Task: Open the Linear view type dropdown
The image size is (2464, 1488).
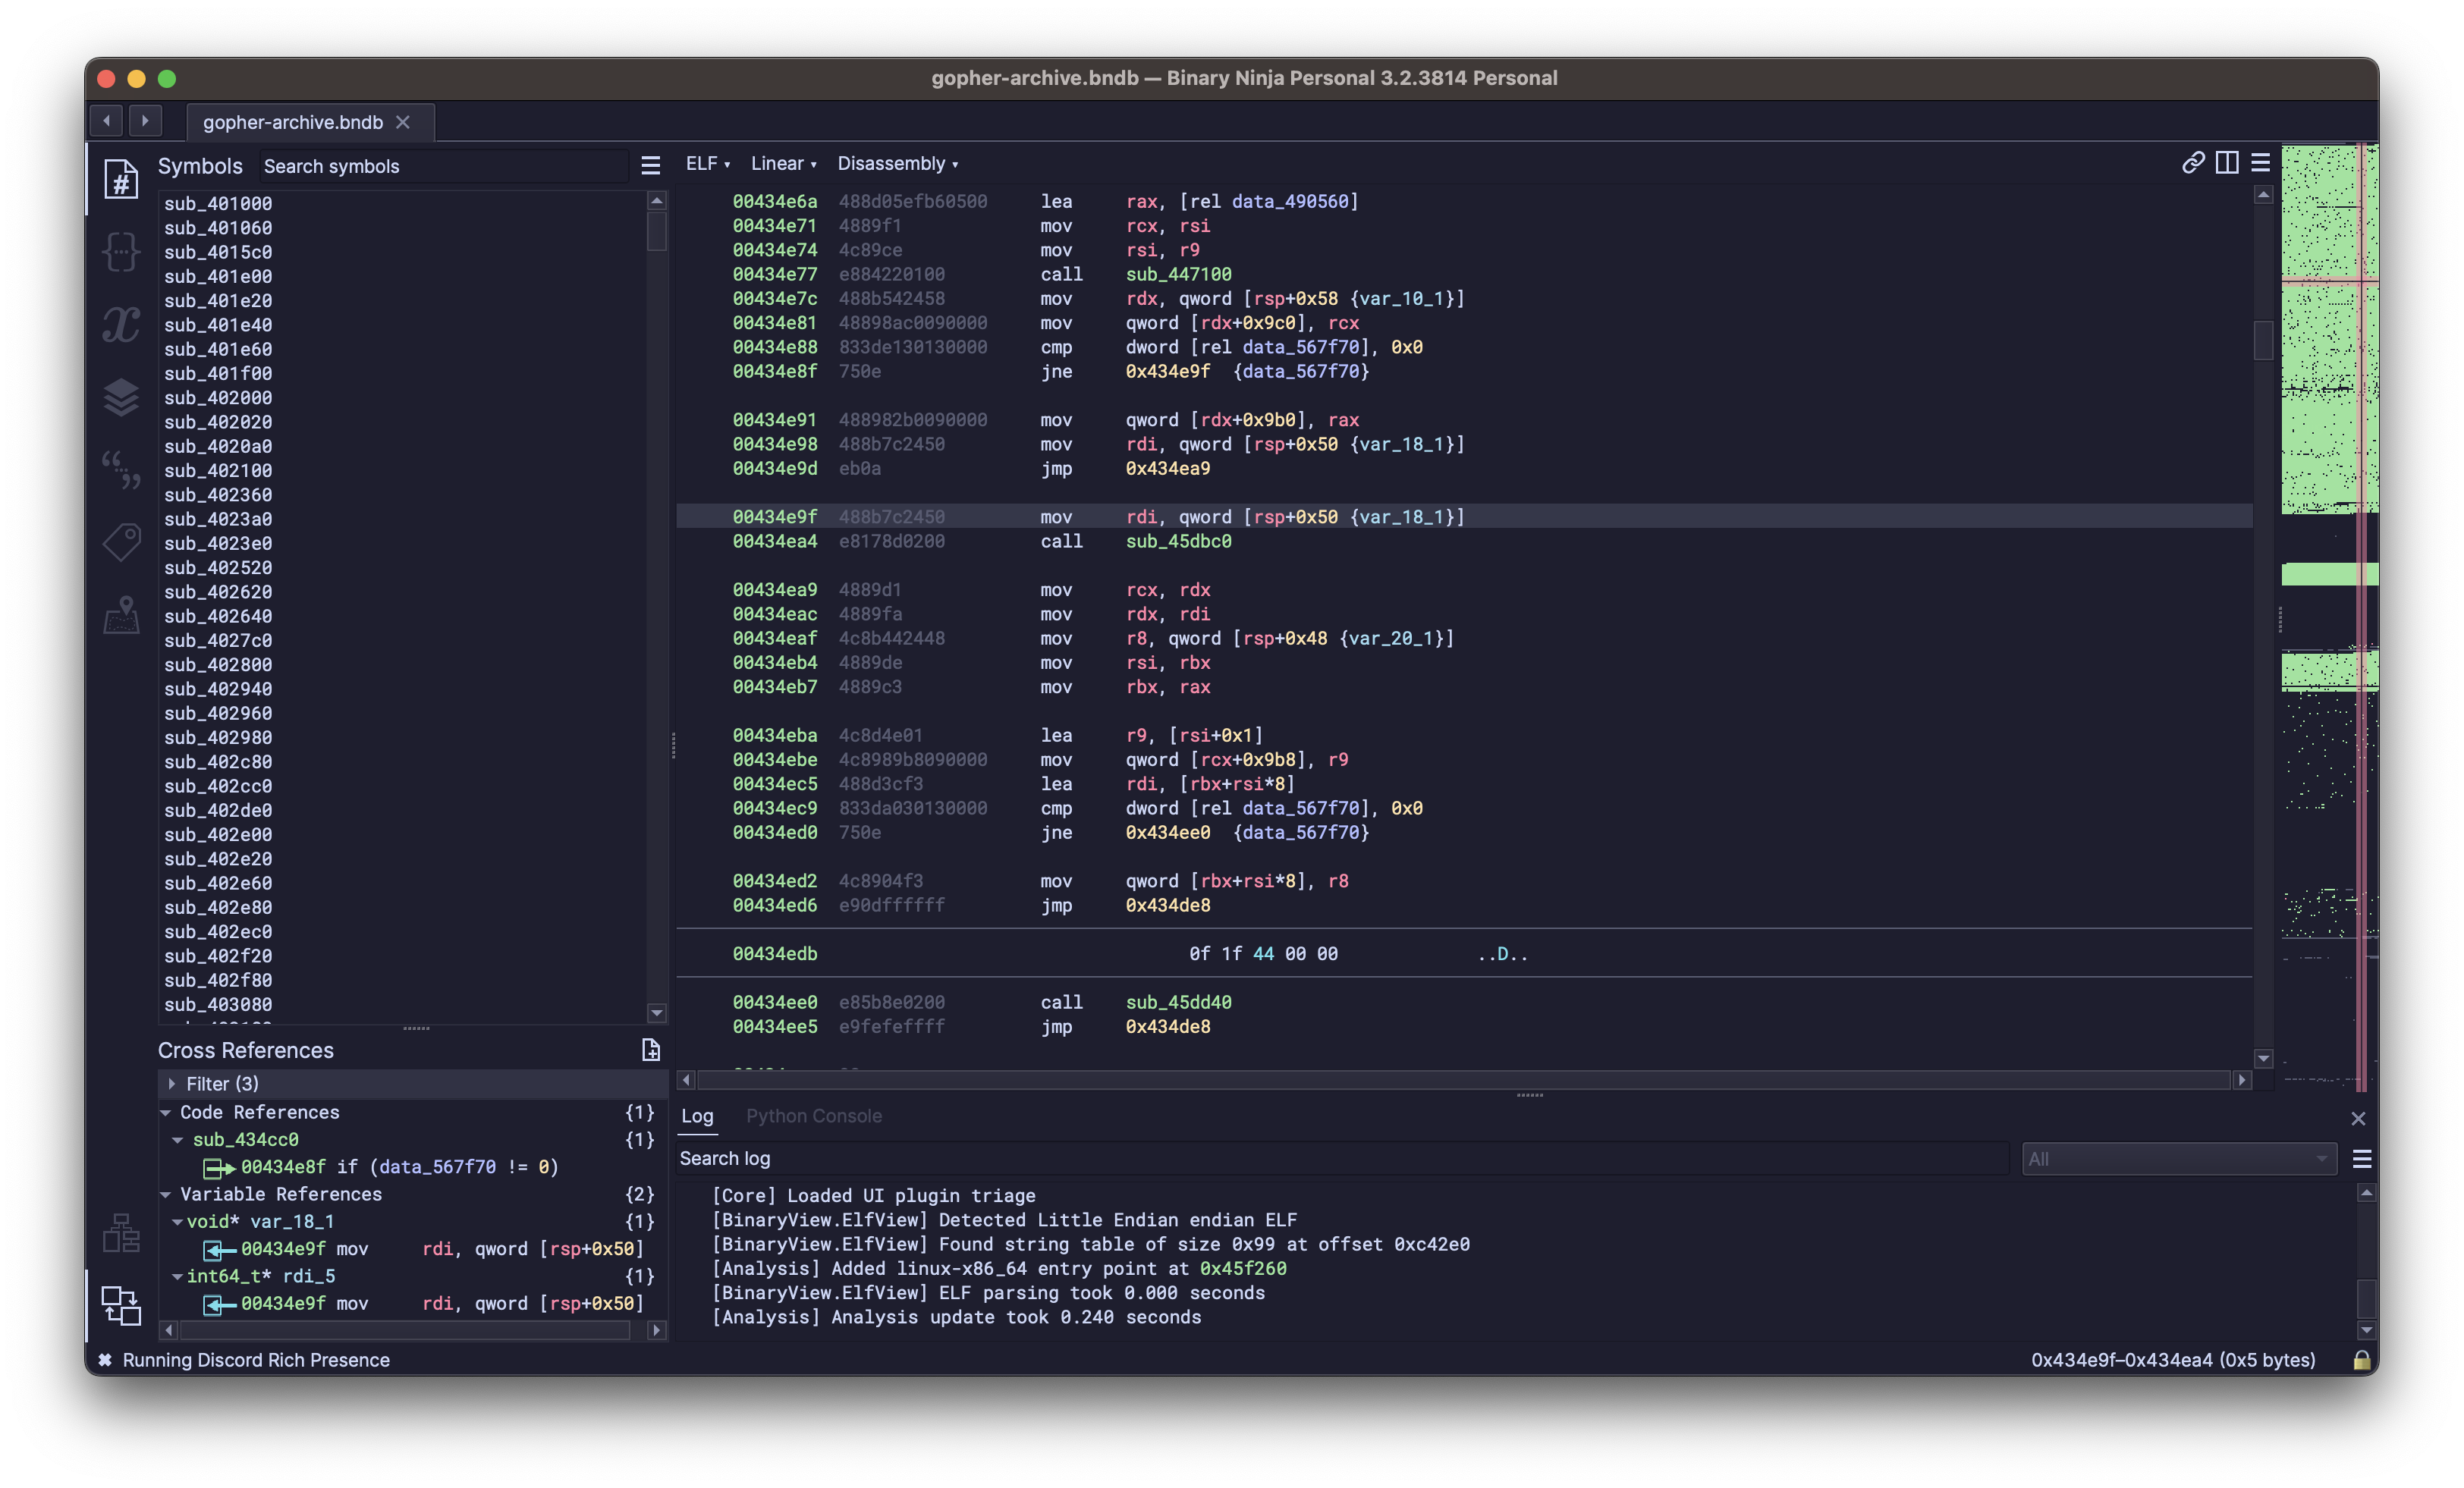Action: tap(783, 164)
